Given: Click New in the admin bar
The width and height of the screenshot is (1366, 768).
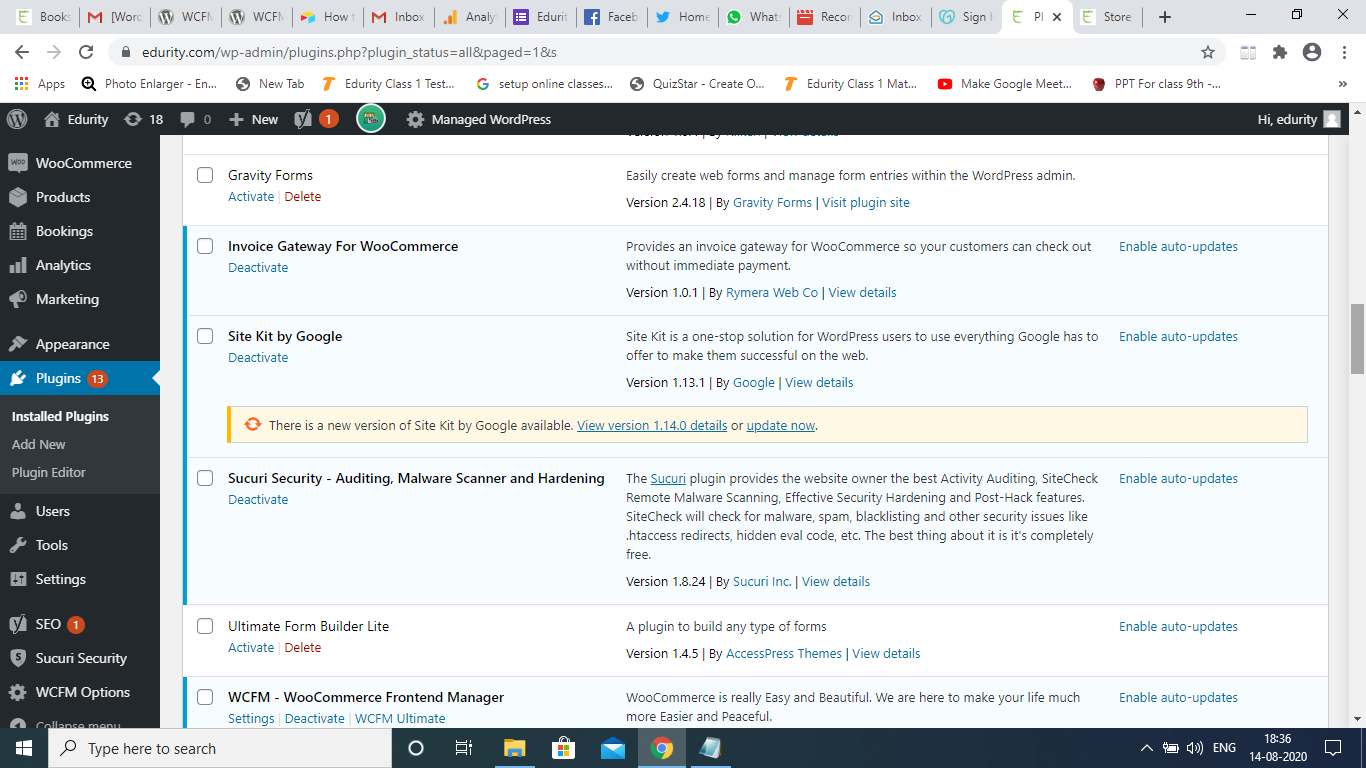Looking at the screenshot, I should click(x=254, y=119).
